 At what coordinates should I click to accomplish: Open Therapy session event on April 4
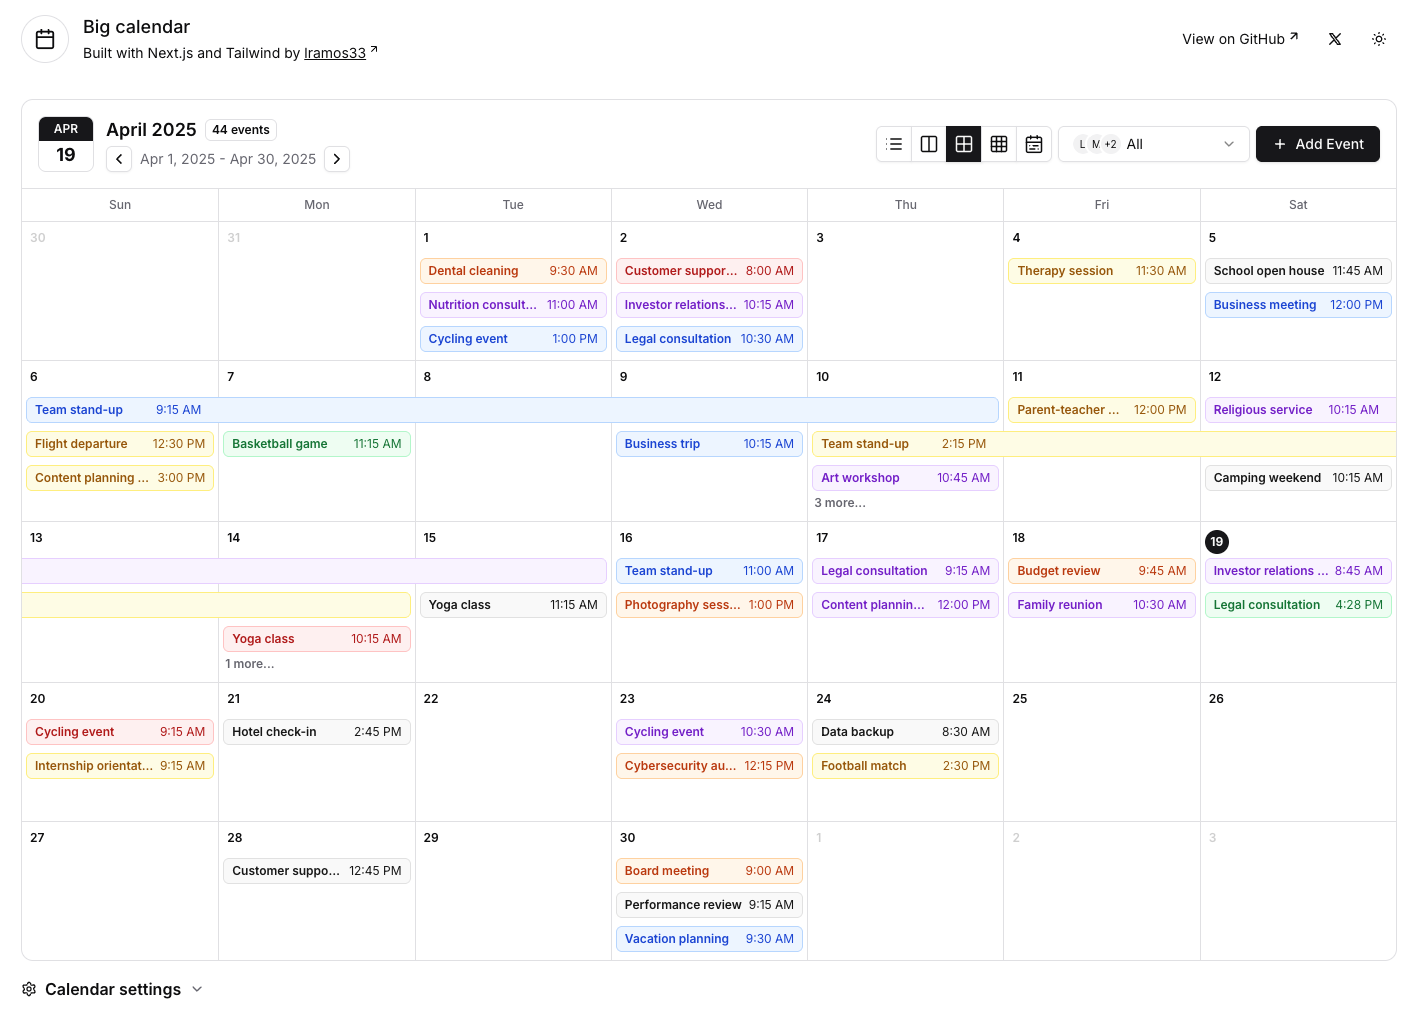(x=1101, y=271)
